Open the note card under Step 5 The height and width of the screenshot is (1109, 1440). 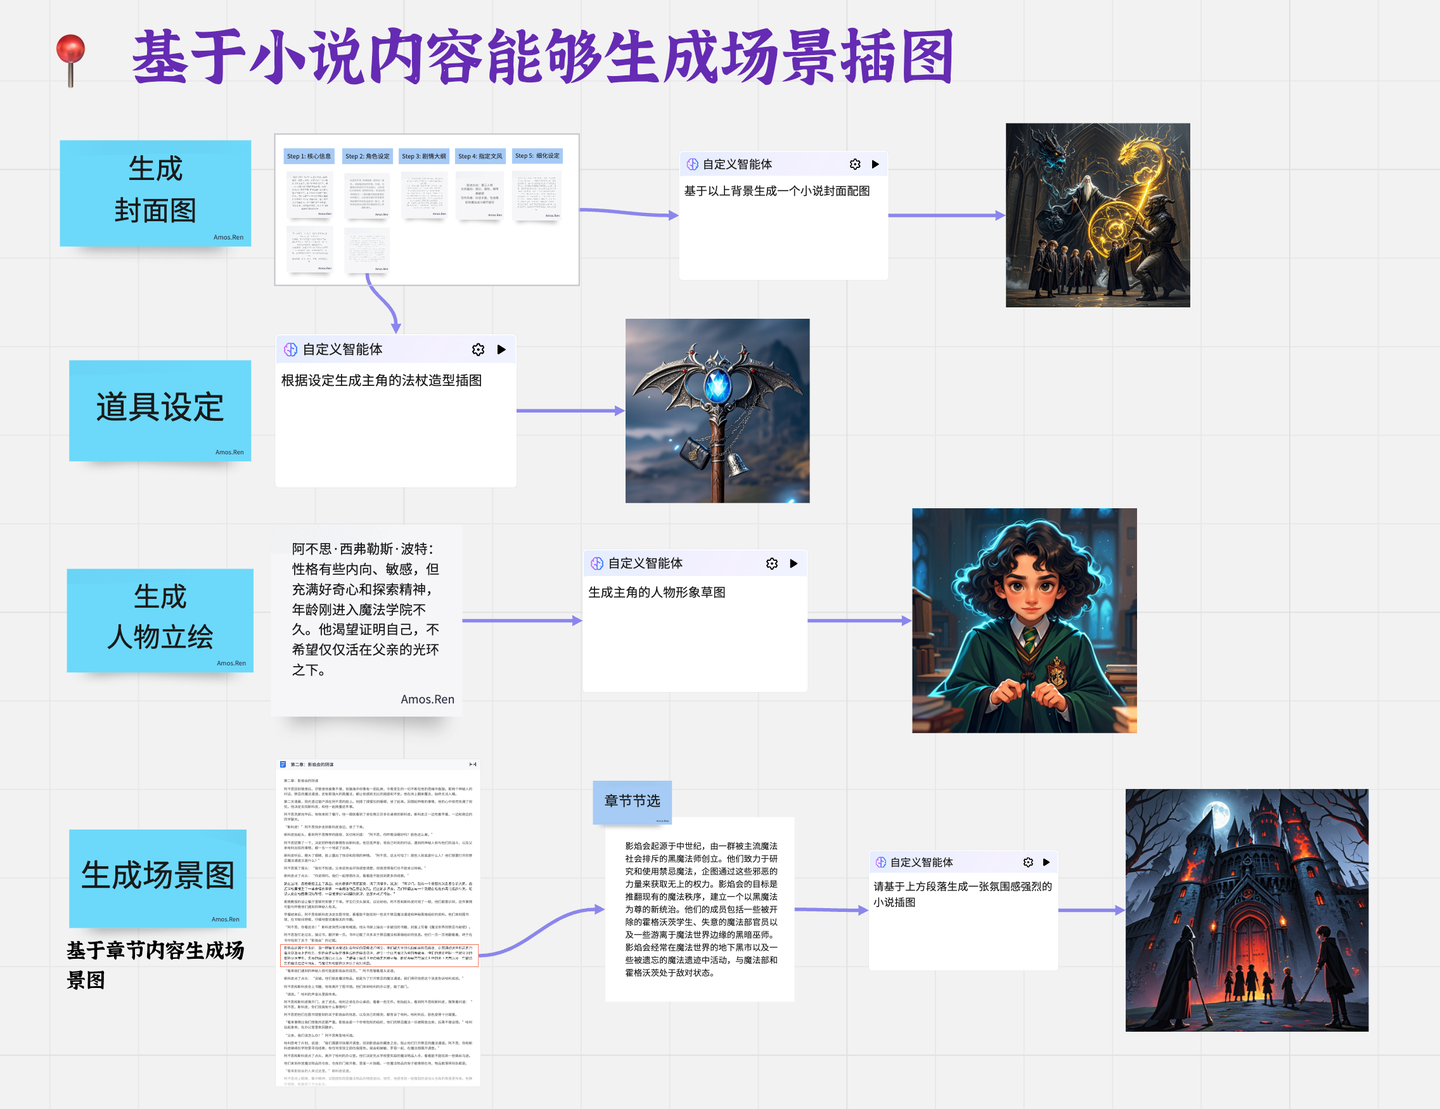[x=538, y=195]
